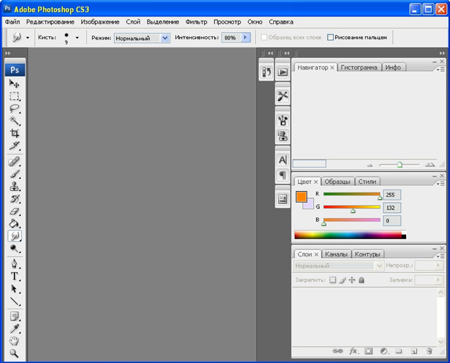
Task: Select the Smudge tool in toolbox
Action: (14, 236)
